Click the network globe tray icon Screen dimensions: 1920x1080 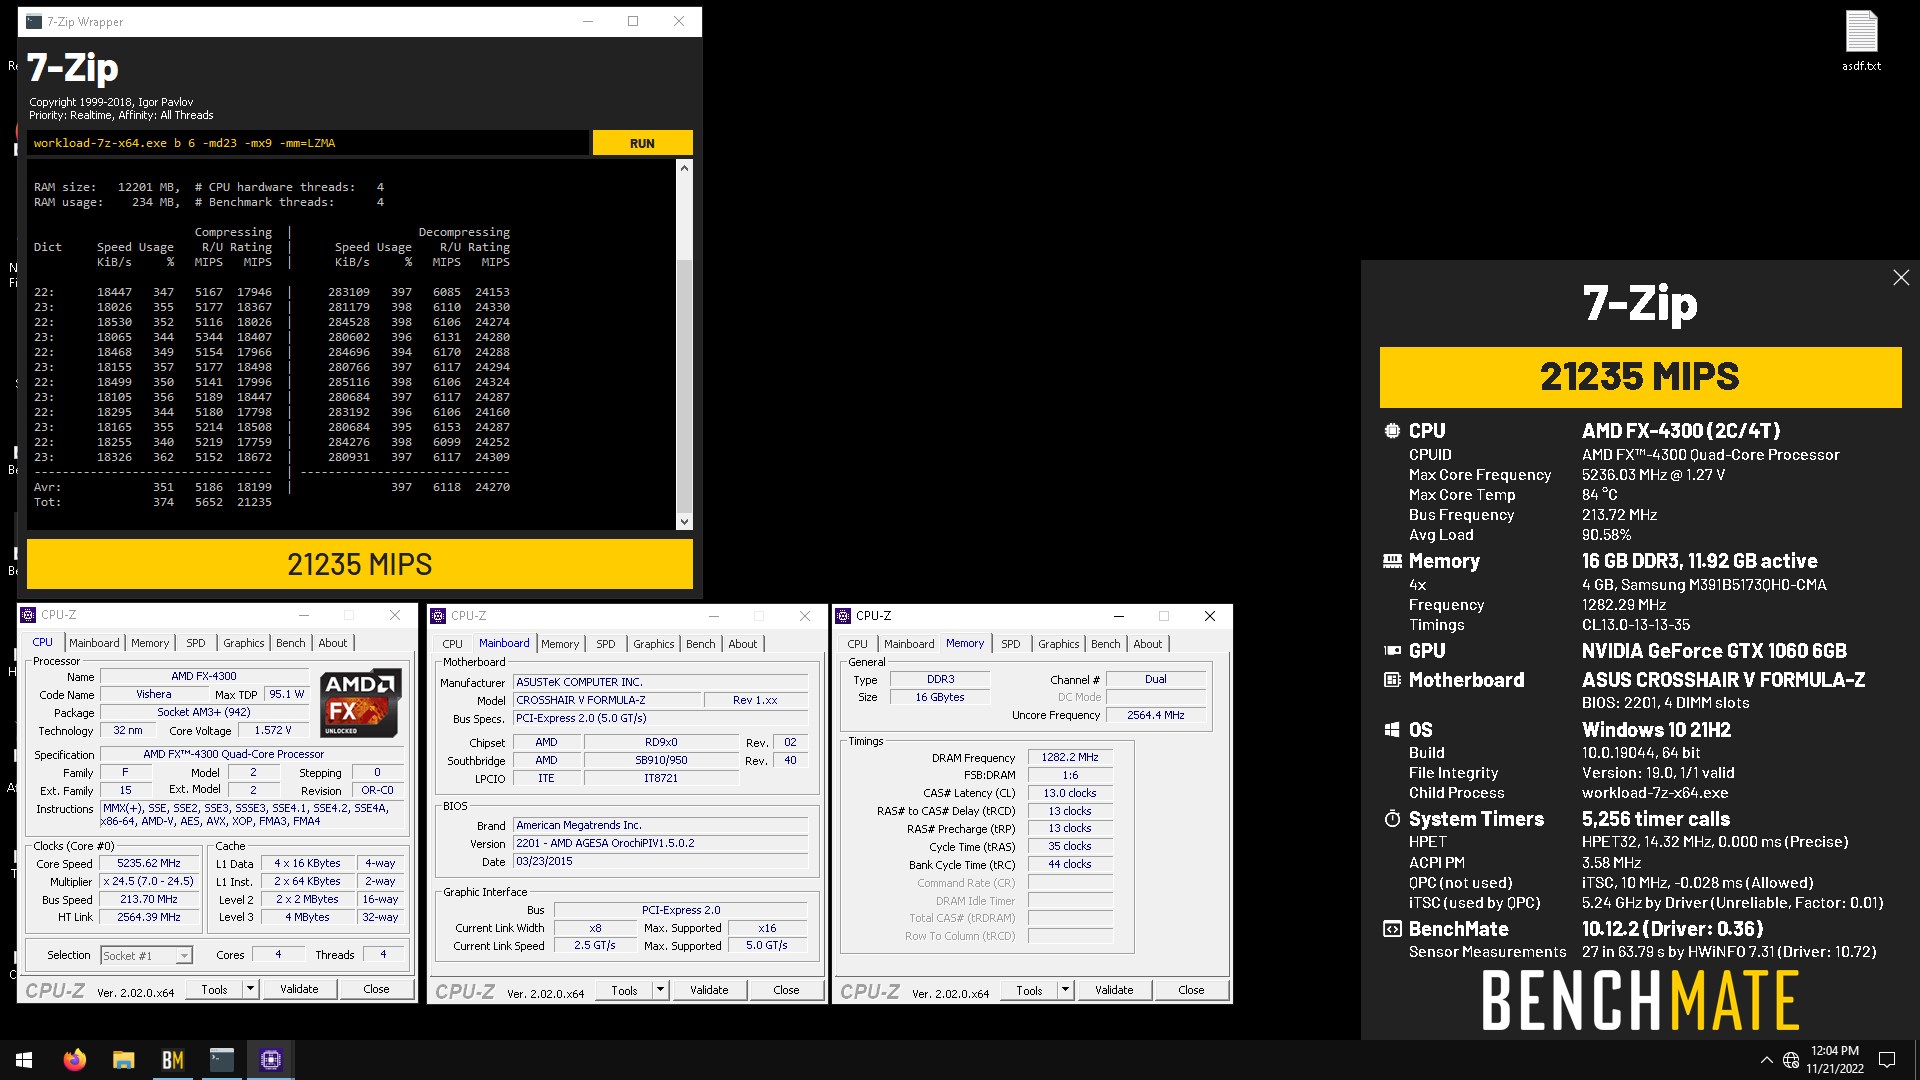pos(1791,1060)
